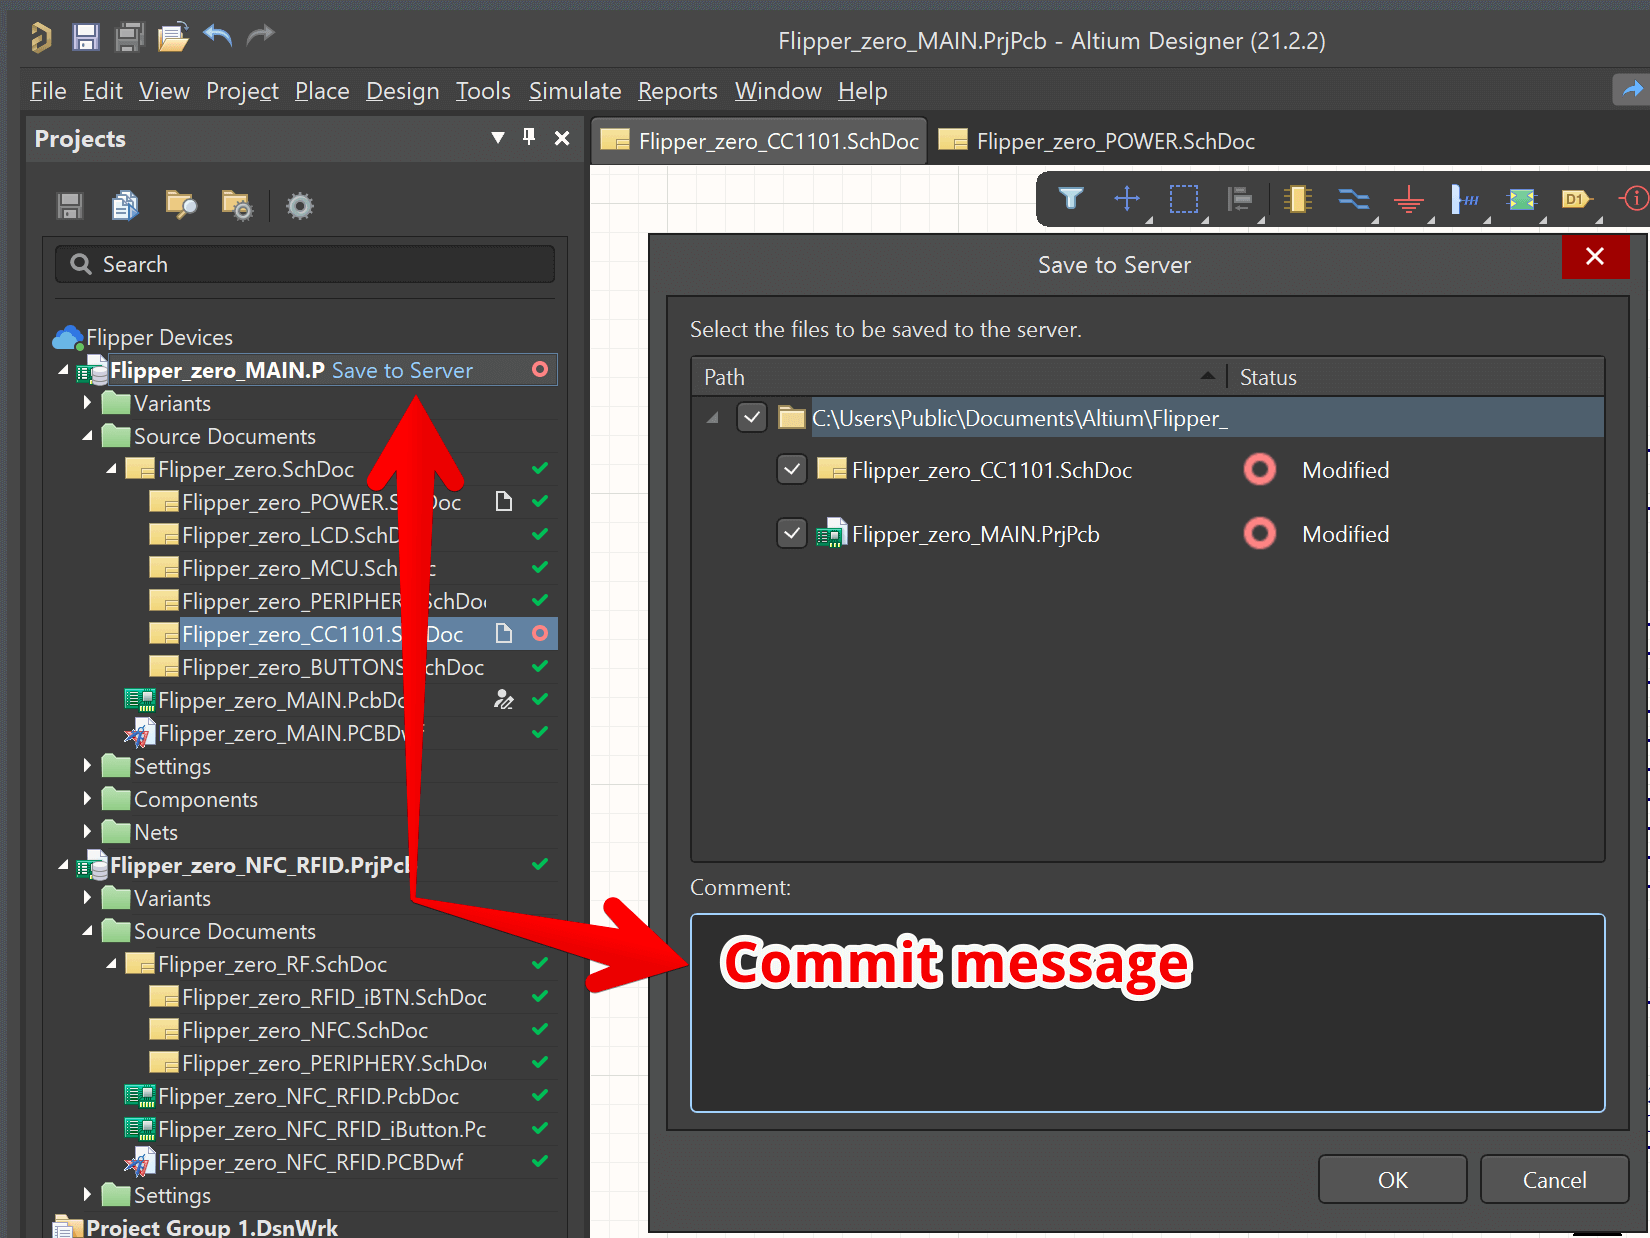Open the Reports menu
Screen dimensions: 1650x1238
[678, 91]
